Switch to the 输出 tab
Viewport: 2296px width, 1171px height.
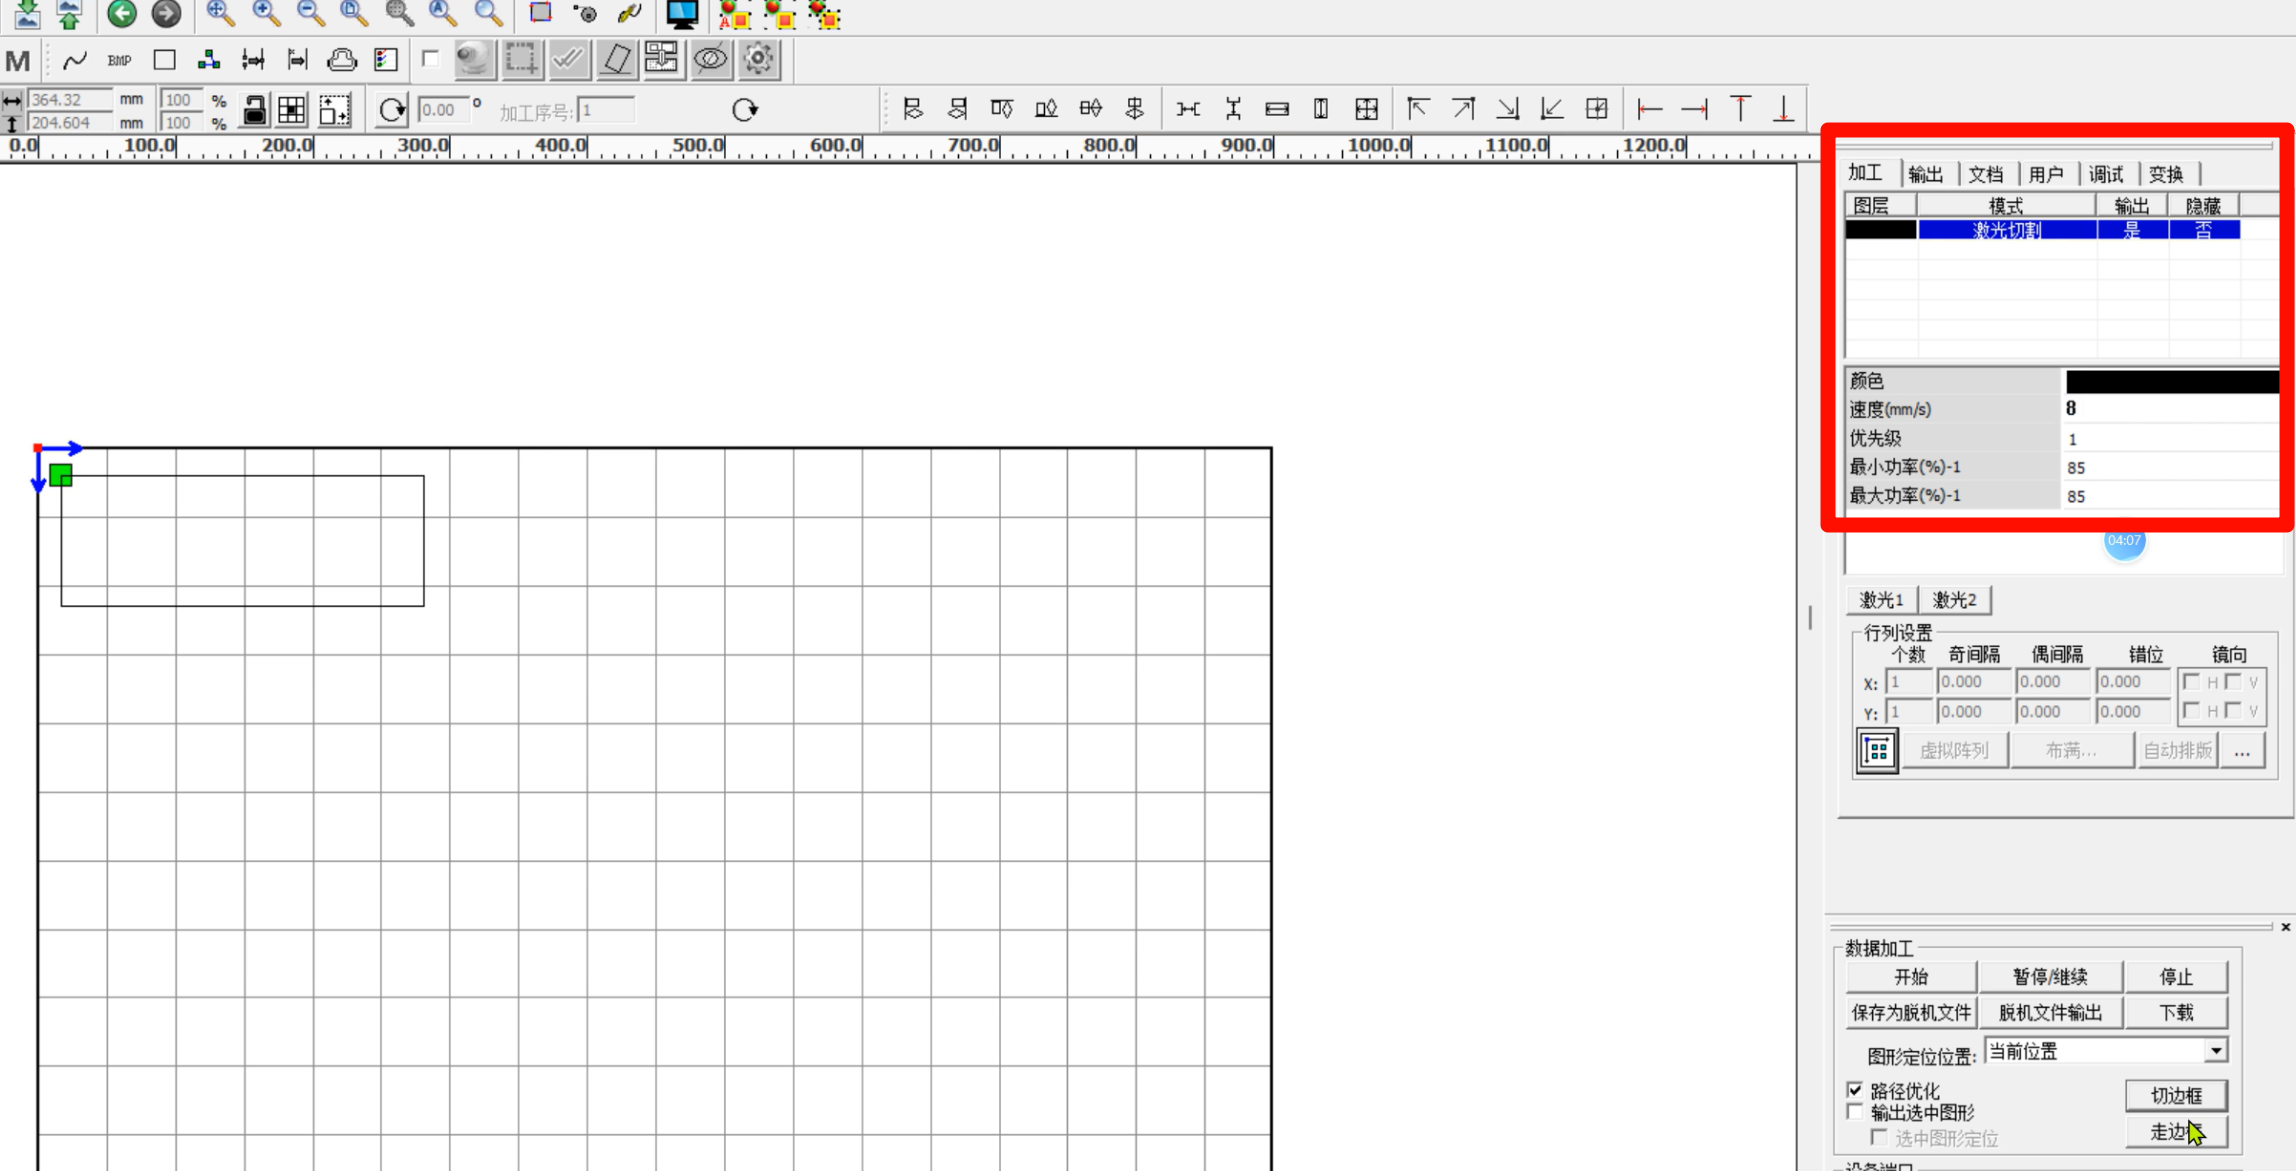click(1925, 175)
